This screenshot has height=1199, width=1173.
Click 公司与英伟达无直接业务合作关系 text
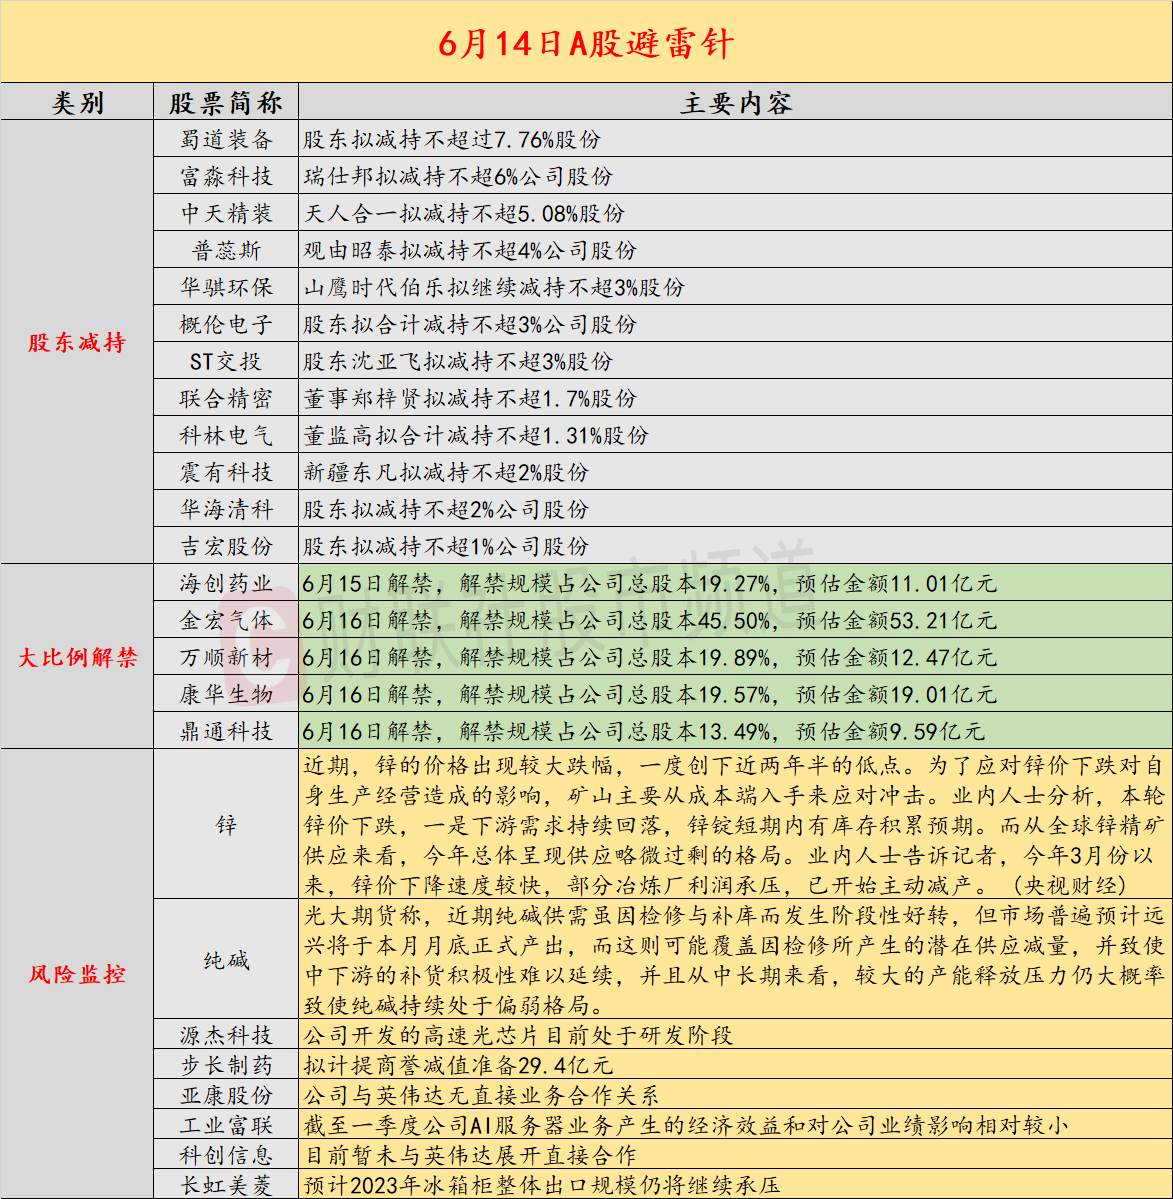[482, 1095]
